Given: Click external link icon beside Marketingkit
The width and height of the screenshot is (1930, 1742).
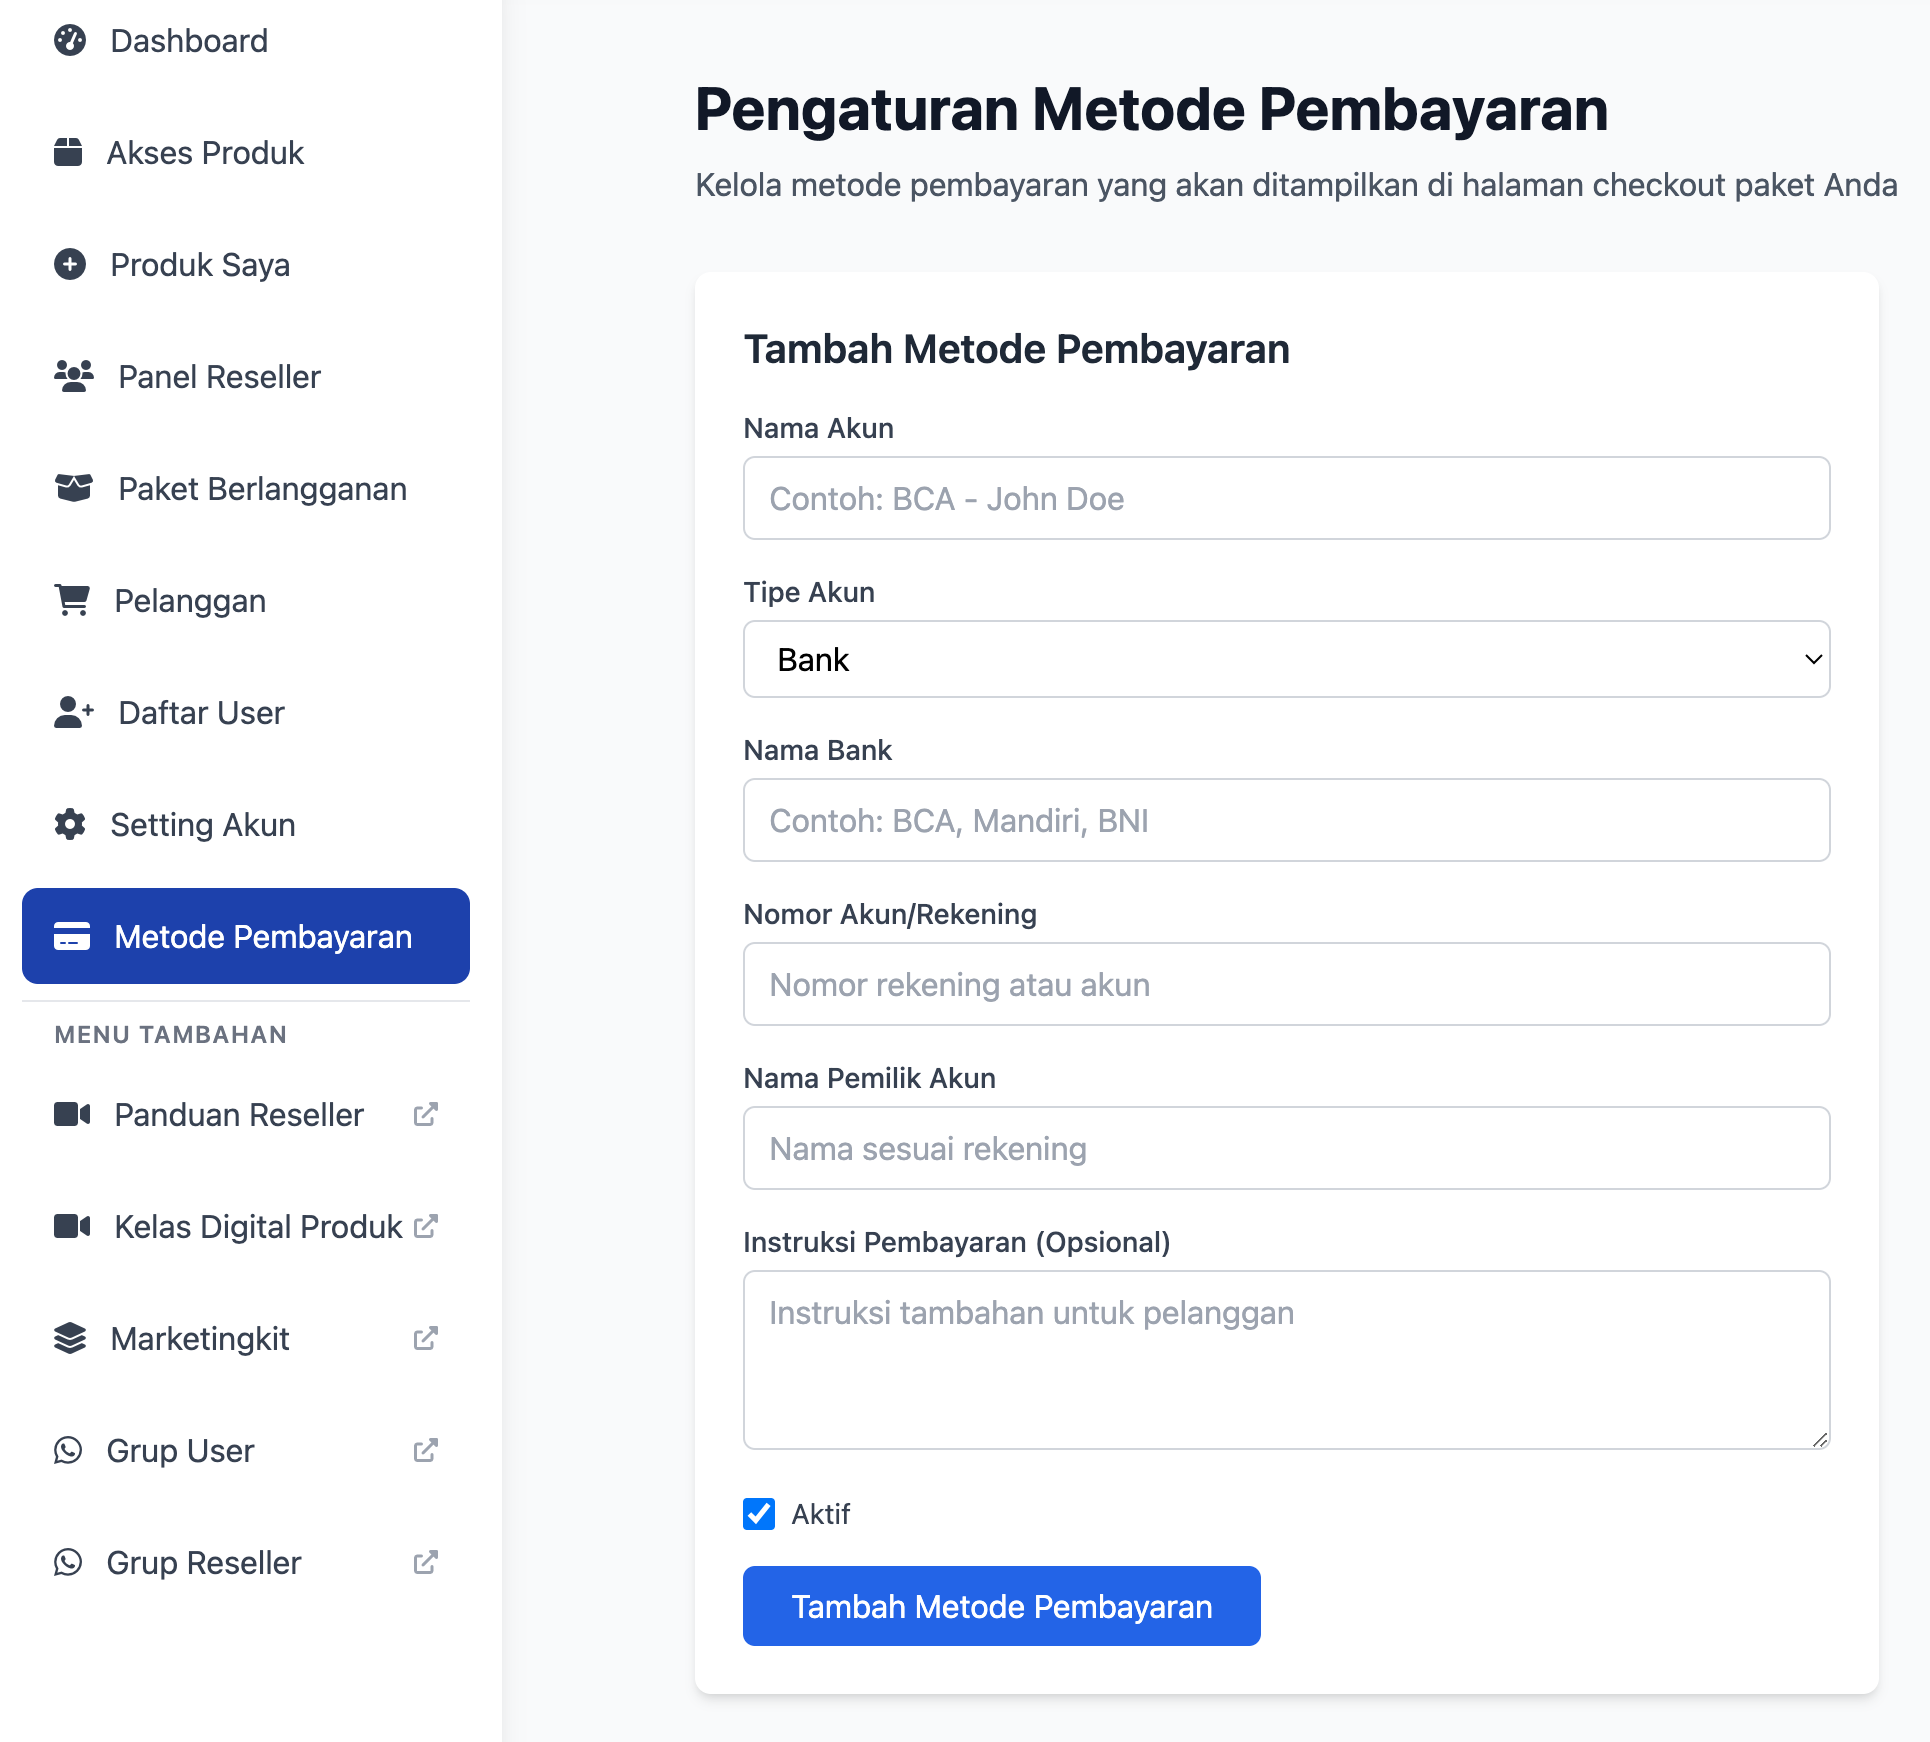Looking at the screenshot, I should click(x=426, y=1339).
